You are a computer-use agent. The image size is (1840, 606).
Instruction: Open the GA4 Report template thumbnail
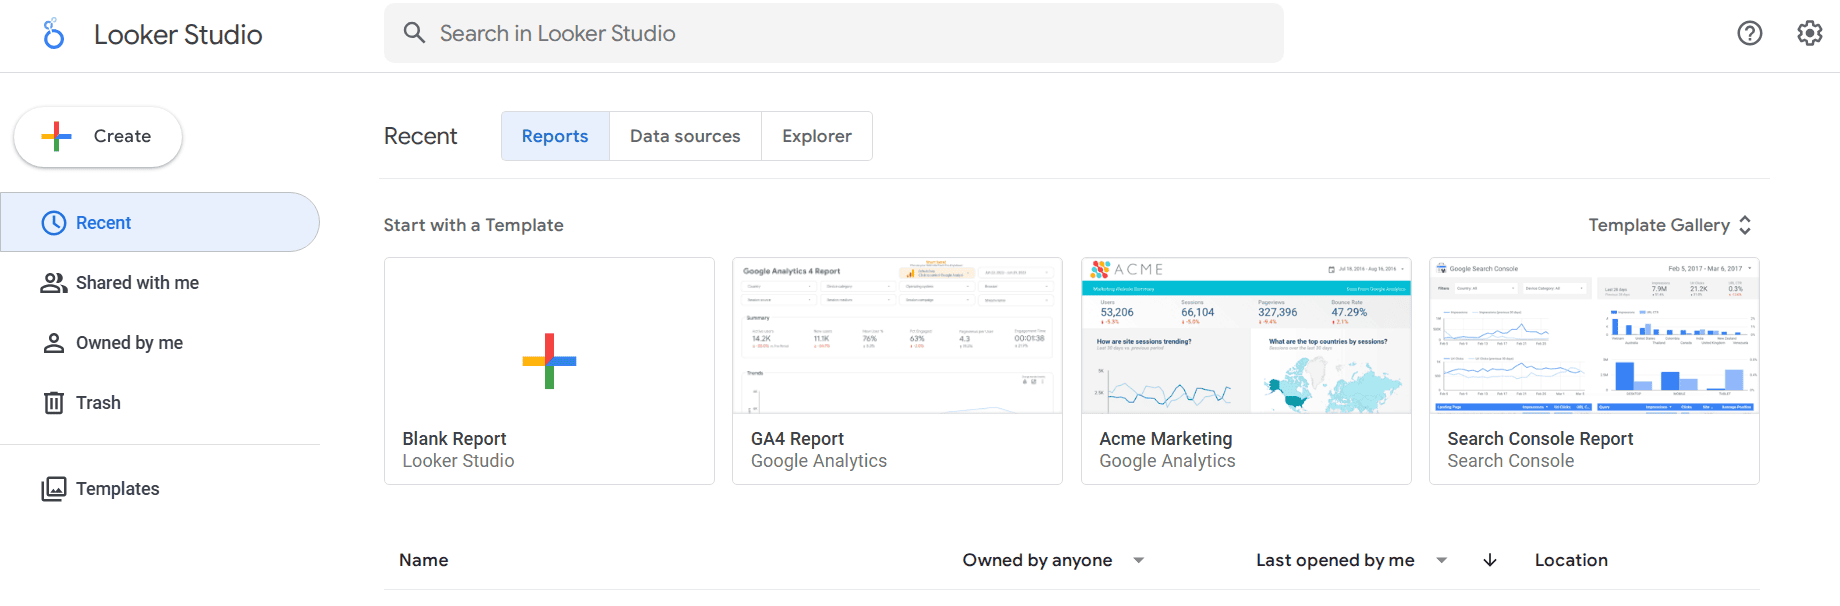pos(897,336)
